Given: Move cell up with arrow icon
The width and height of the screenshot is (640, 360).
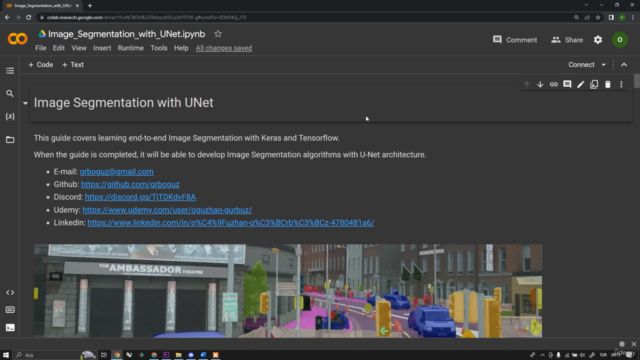Looking at the screenshot, I should tap(527, 84).
